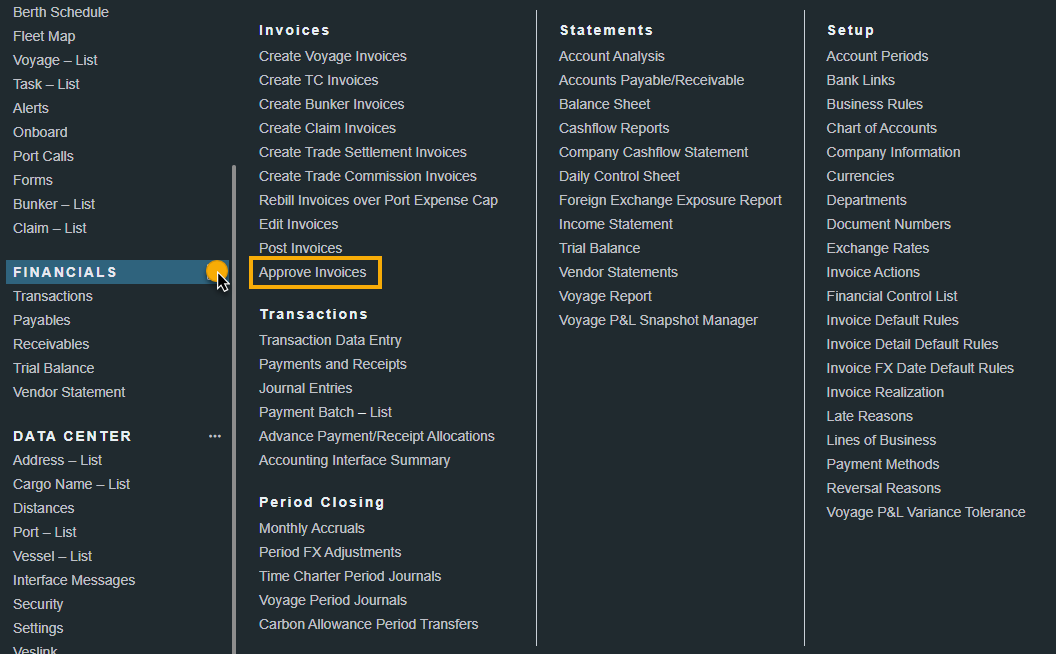Open Foreign Exchange Exposure Report
Image resolution: width=1056 pixels, height=654 pixels.
click(670, 200)
